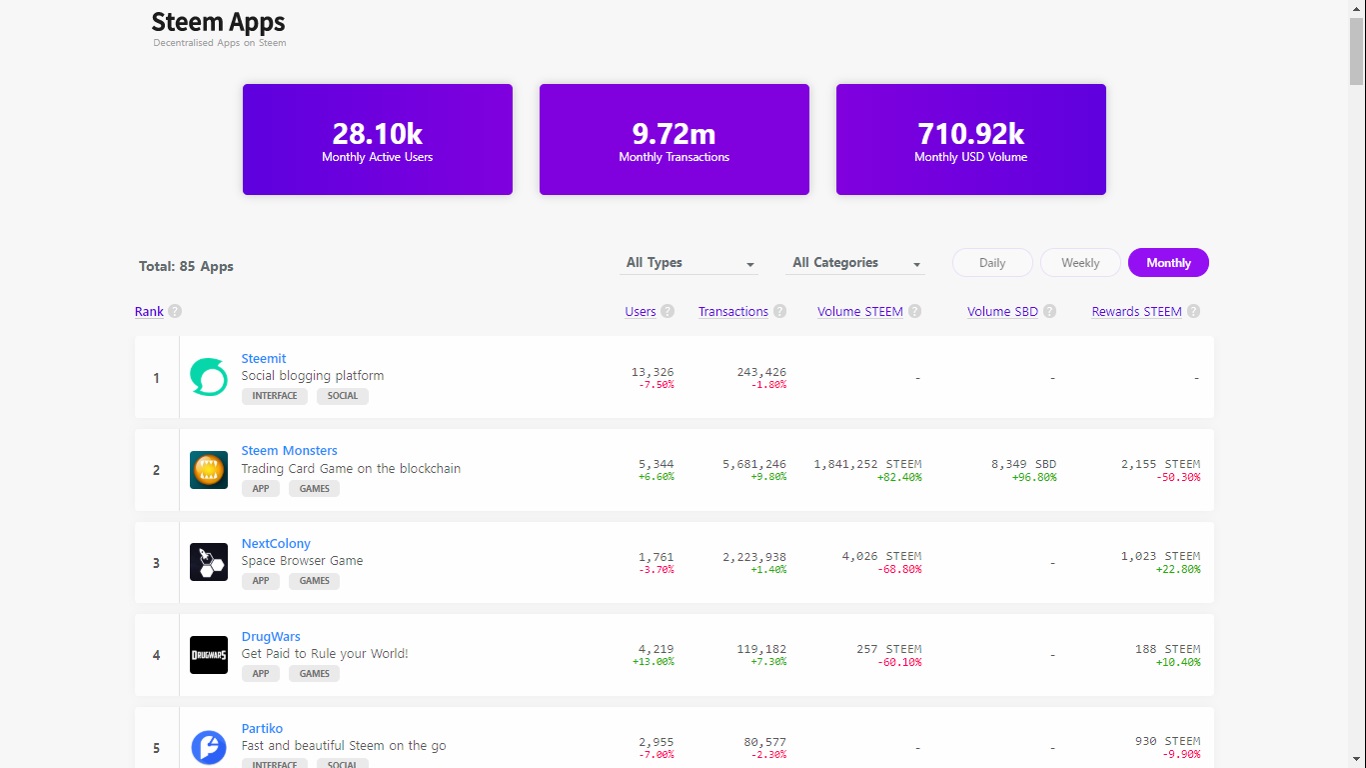The width and height of the screenshot is (1366, 768).
Task: Click 'Space Browser Game' description
Action: click(x=302, y=561)
